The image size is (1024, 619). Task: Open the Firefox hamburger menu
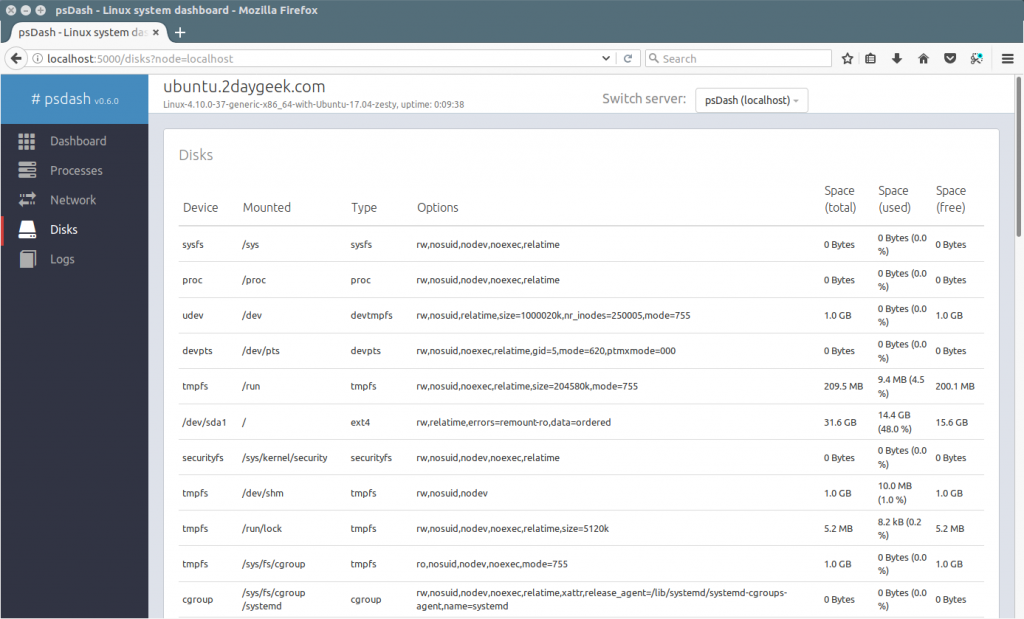click(x=1008, y=58)
